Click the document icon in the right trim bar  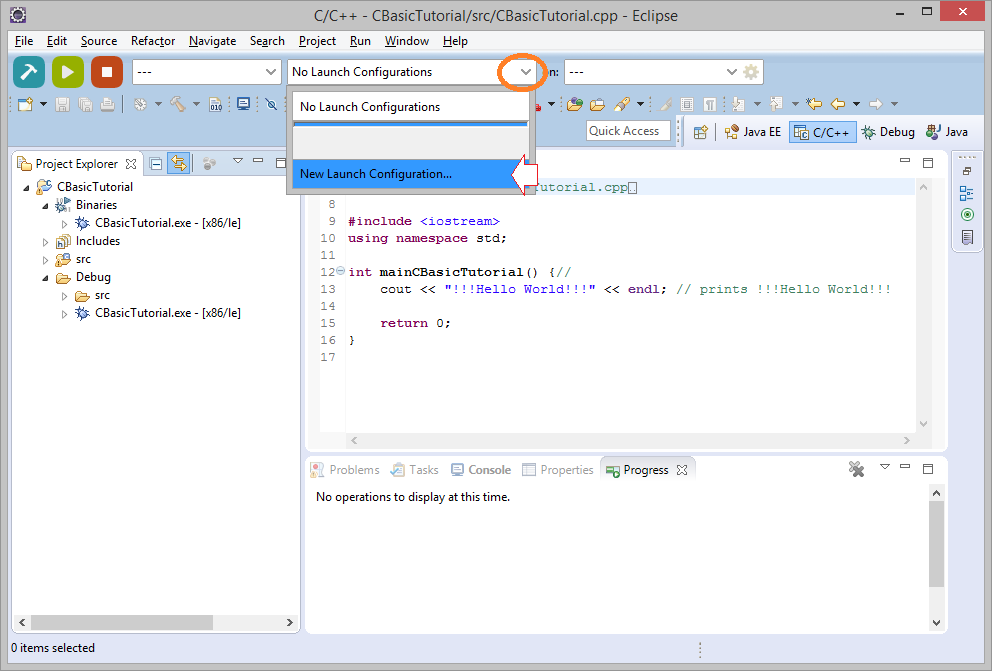(x=967, y=237)
